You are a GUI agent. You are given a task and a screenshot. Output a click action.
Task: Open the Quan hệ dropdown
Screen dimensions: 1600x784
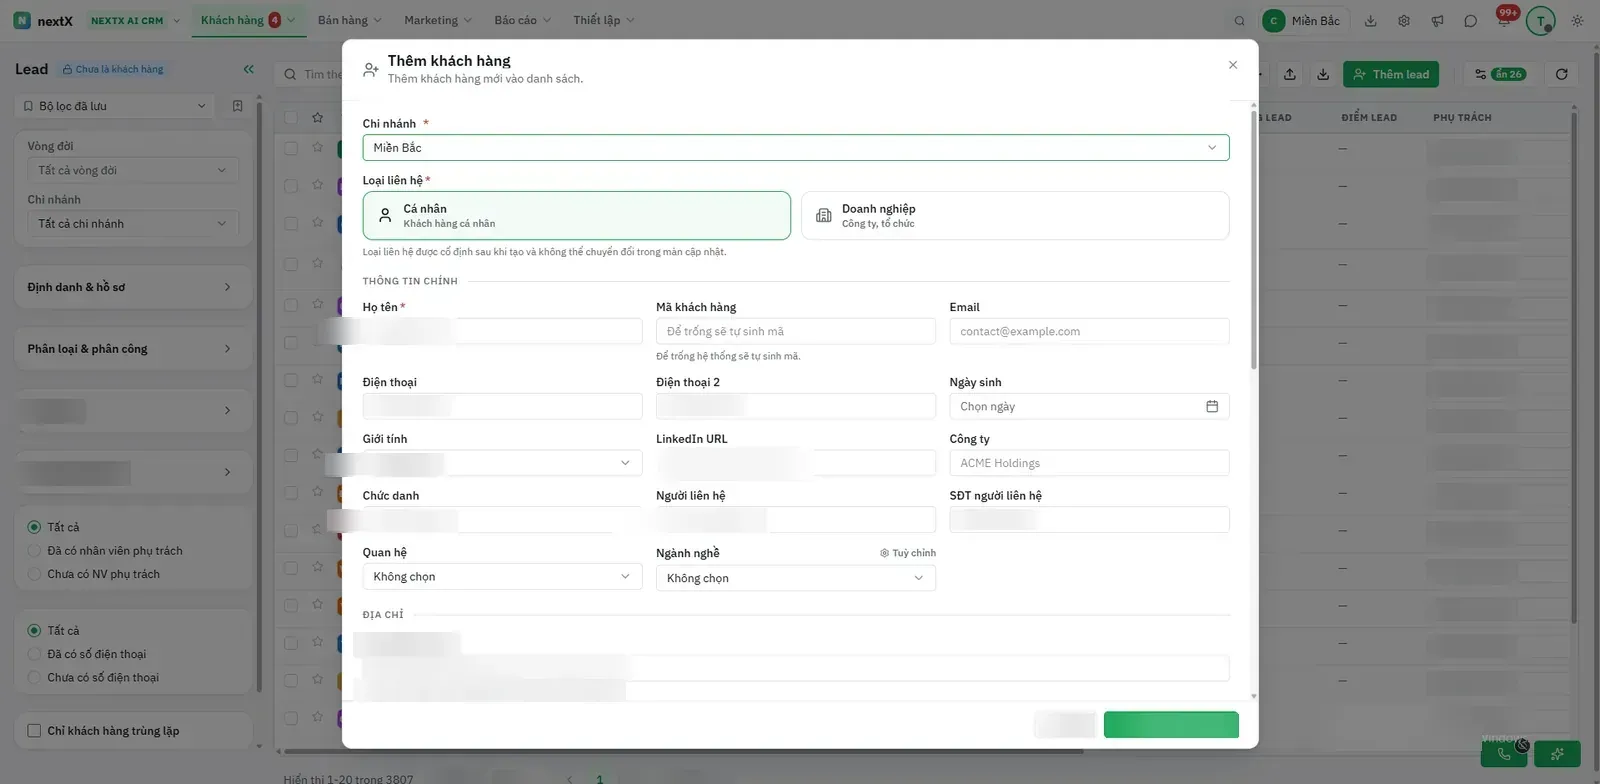pos(502,577)
